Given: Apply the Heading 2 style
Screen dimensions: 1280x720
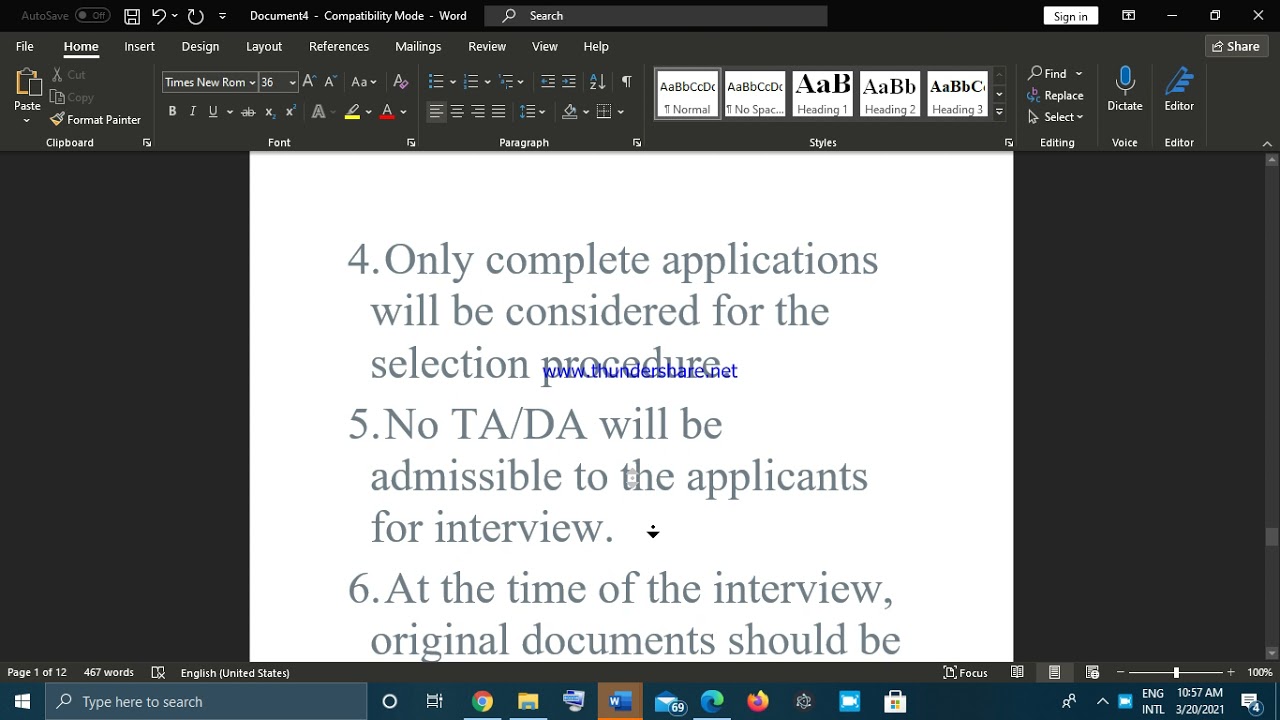Looking at the screenshot, I should click(890, 95).
